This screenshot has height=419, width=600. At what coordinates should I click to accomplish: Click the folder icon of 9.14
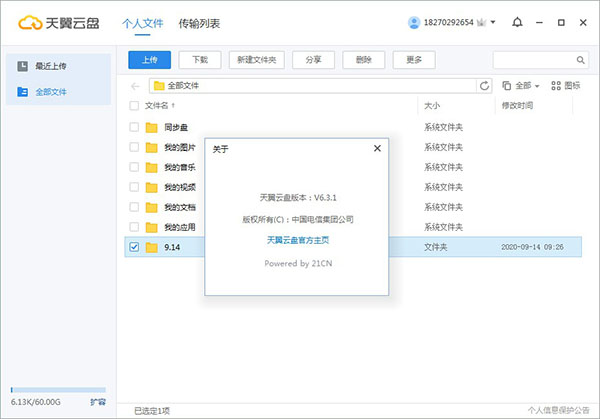coord(152,247)
